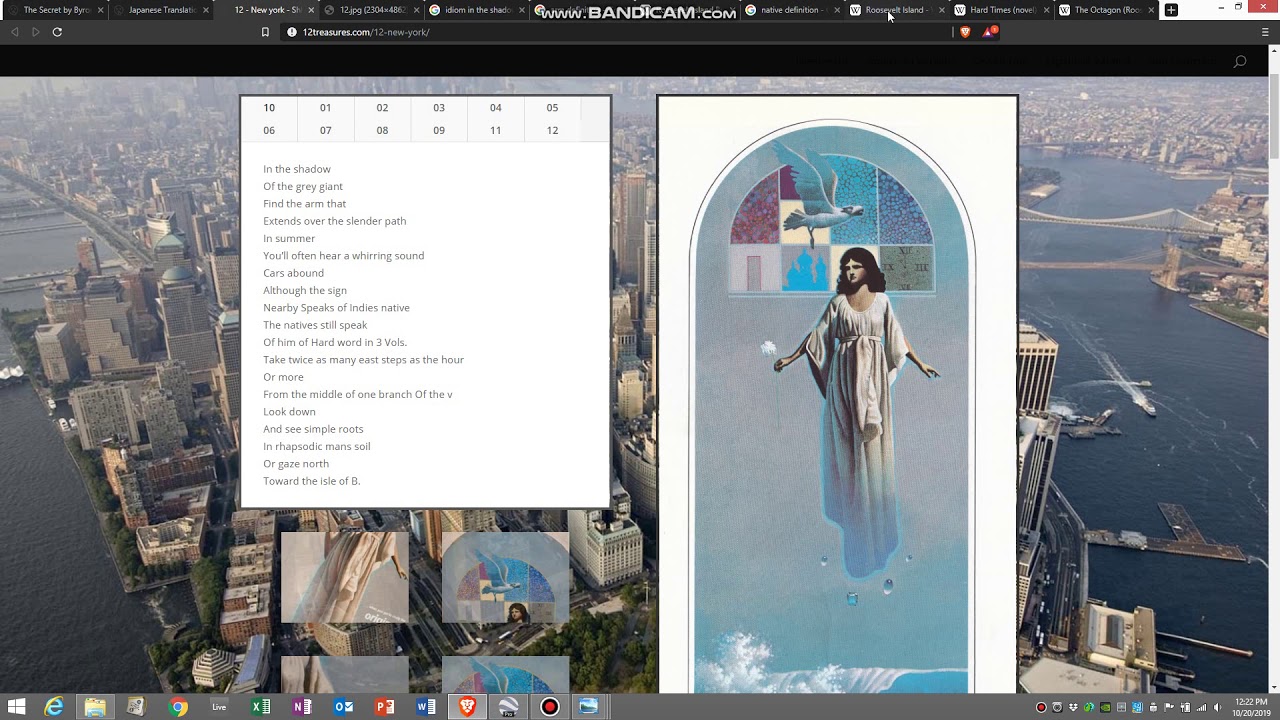Open a new browser tab with plus
Image resolution: width=1280 pixels, height=720 pixels.
(x=1171, y=10)
